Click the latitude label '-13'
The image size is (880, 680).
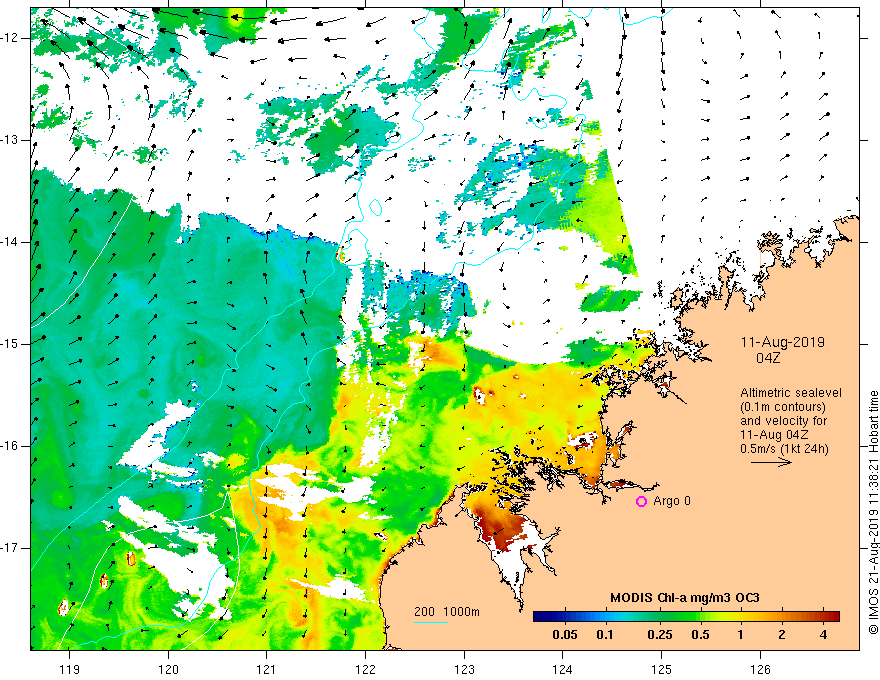tap(10, 140)
